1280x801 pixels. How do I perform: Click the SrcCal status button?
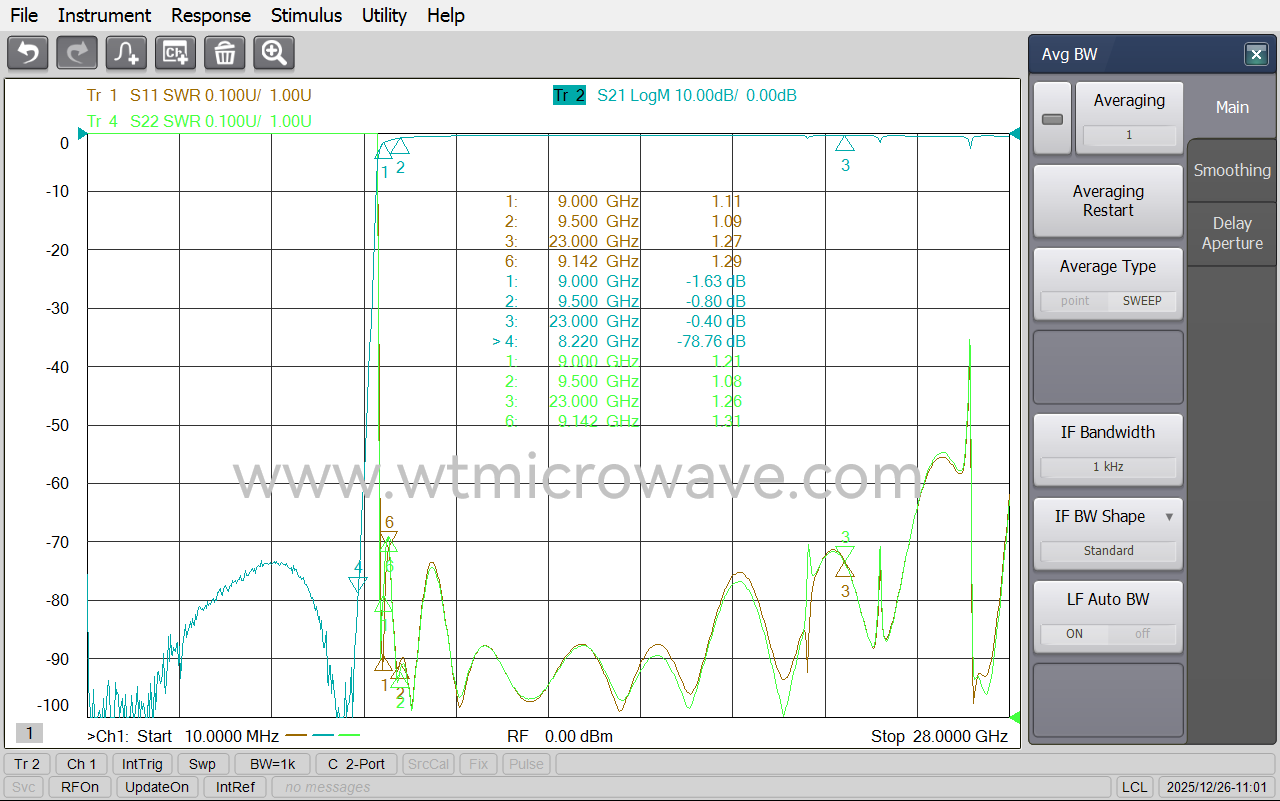coord(428,764)
